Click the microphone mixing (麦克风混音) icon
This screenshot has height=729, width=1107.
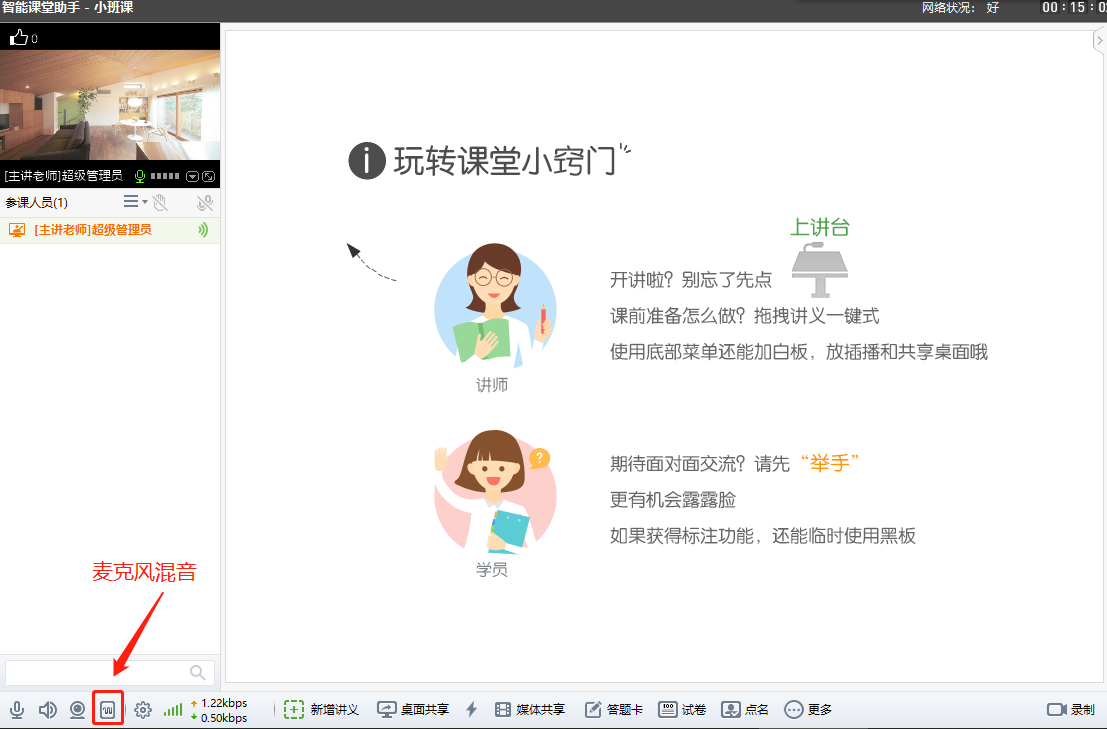pyautogui.click(x=108, y=710)
